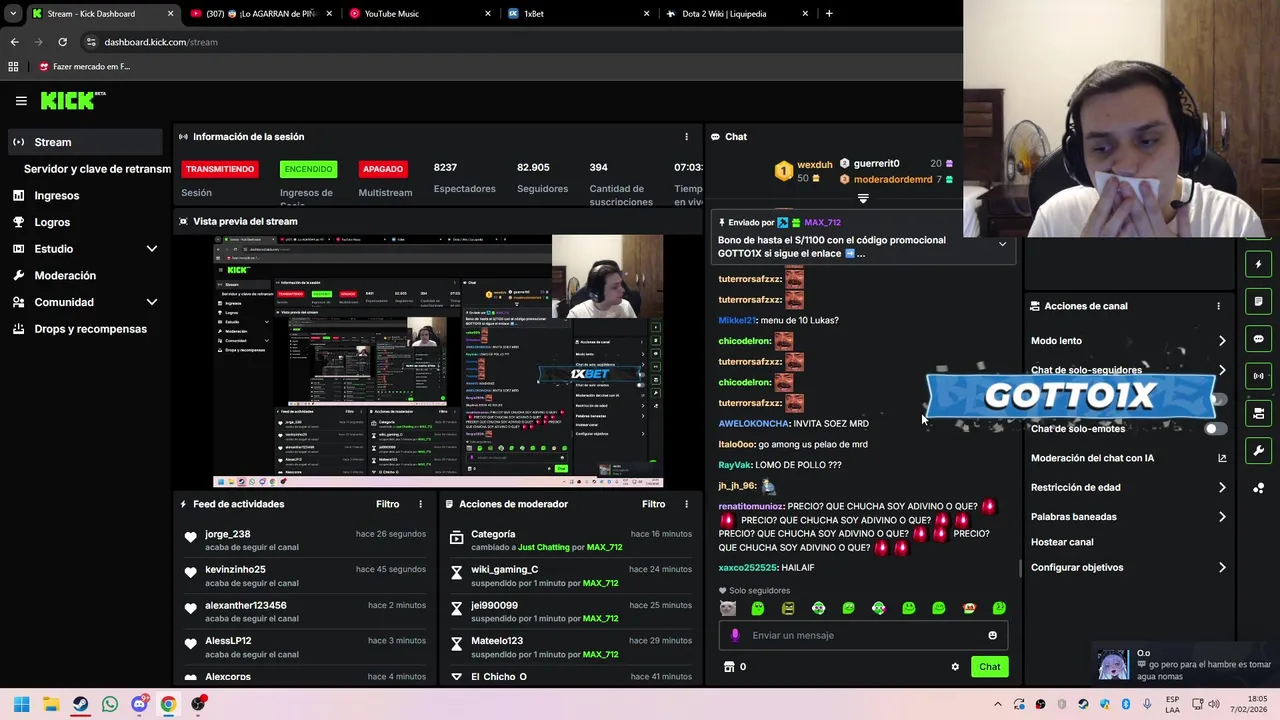The height and width of the screenshot is (720, 1280).
Task: Select Stream in the left sidebar
Action: point(85,142)
